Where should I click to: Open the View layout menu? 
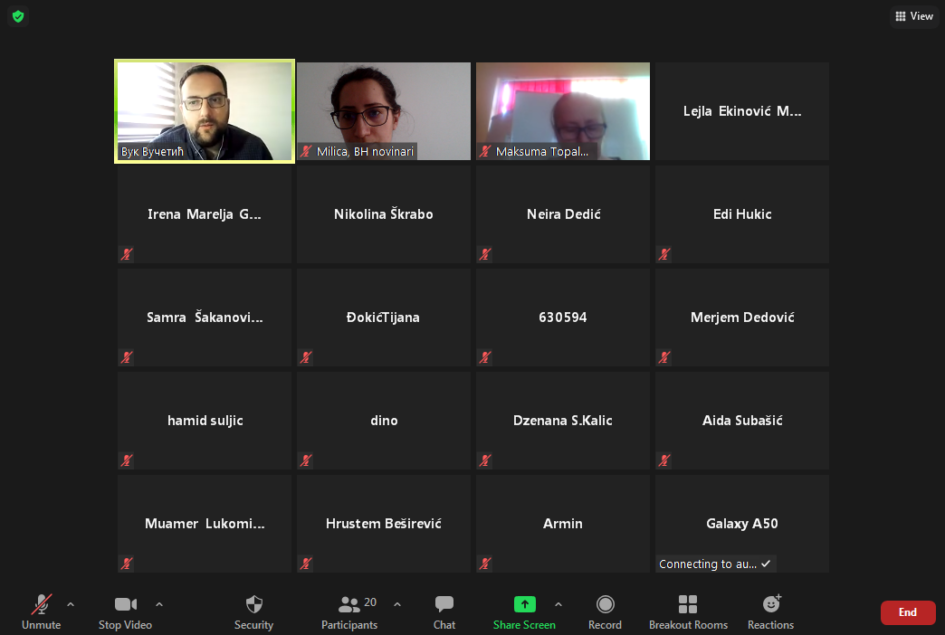click(x=914, y=16)
